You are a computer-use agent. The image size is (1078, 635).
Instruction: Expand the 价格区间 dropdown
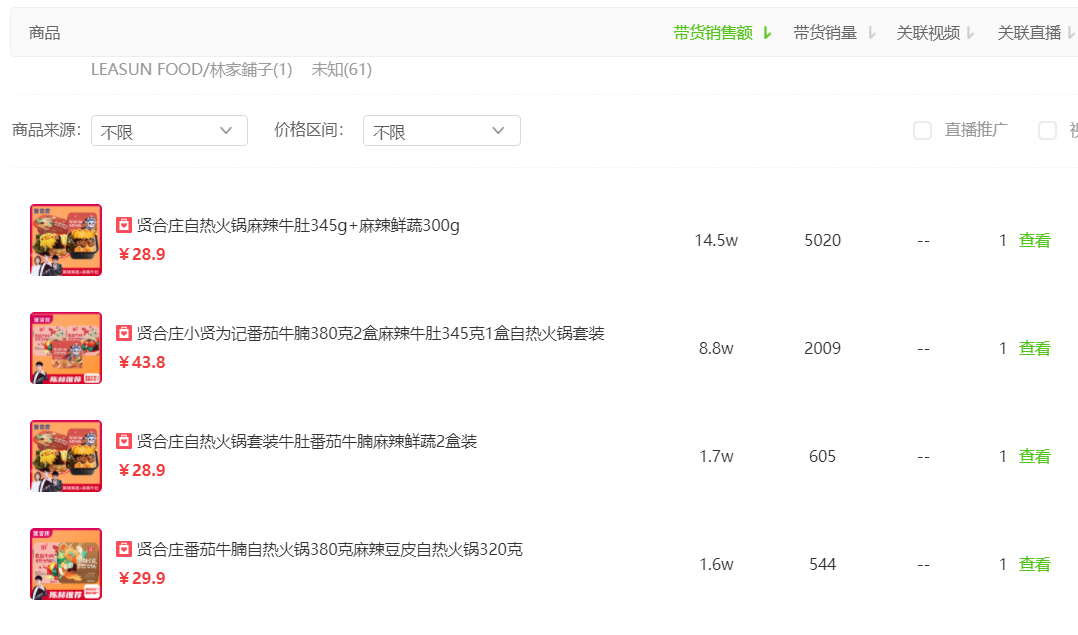(x=441, y=131)
